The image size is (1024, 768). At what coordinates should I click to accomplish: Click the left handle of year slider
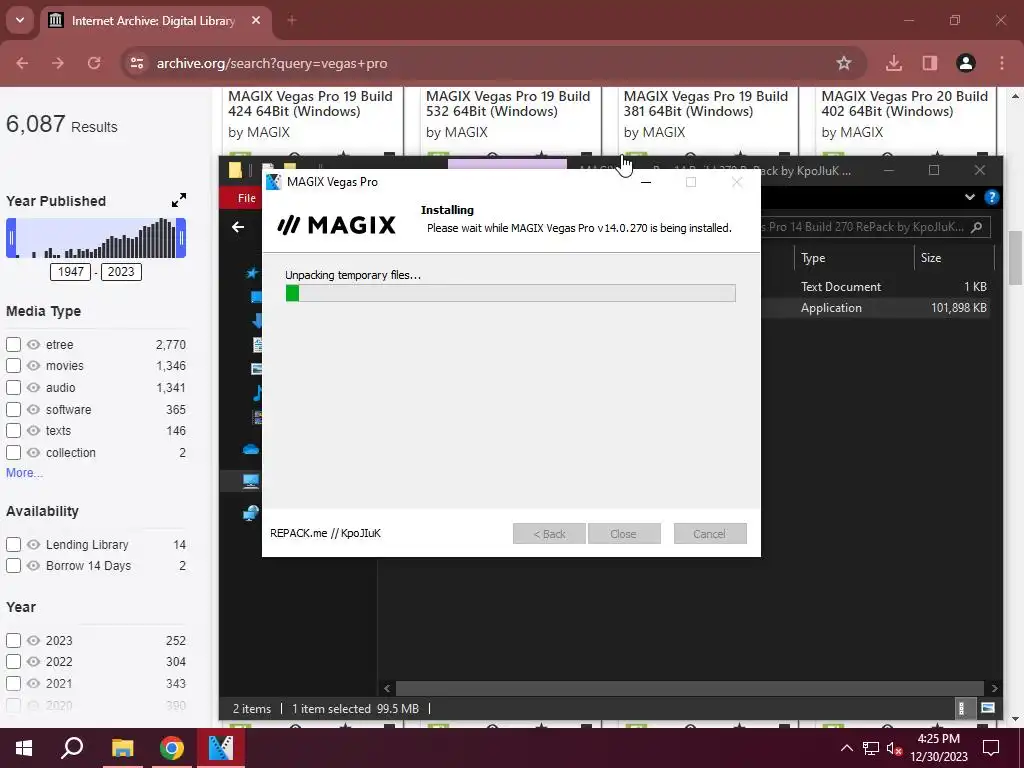[x=10, y=238]
